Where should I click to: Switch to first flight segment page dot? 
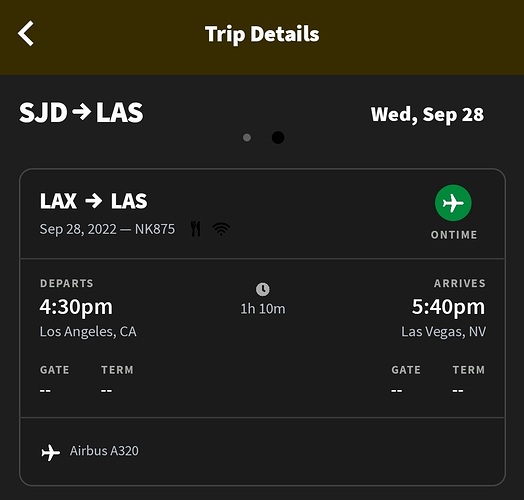247,137
